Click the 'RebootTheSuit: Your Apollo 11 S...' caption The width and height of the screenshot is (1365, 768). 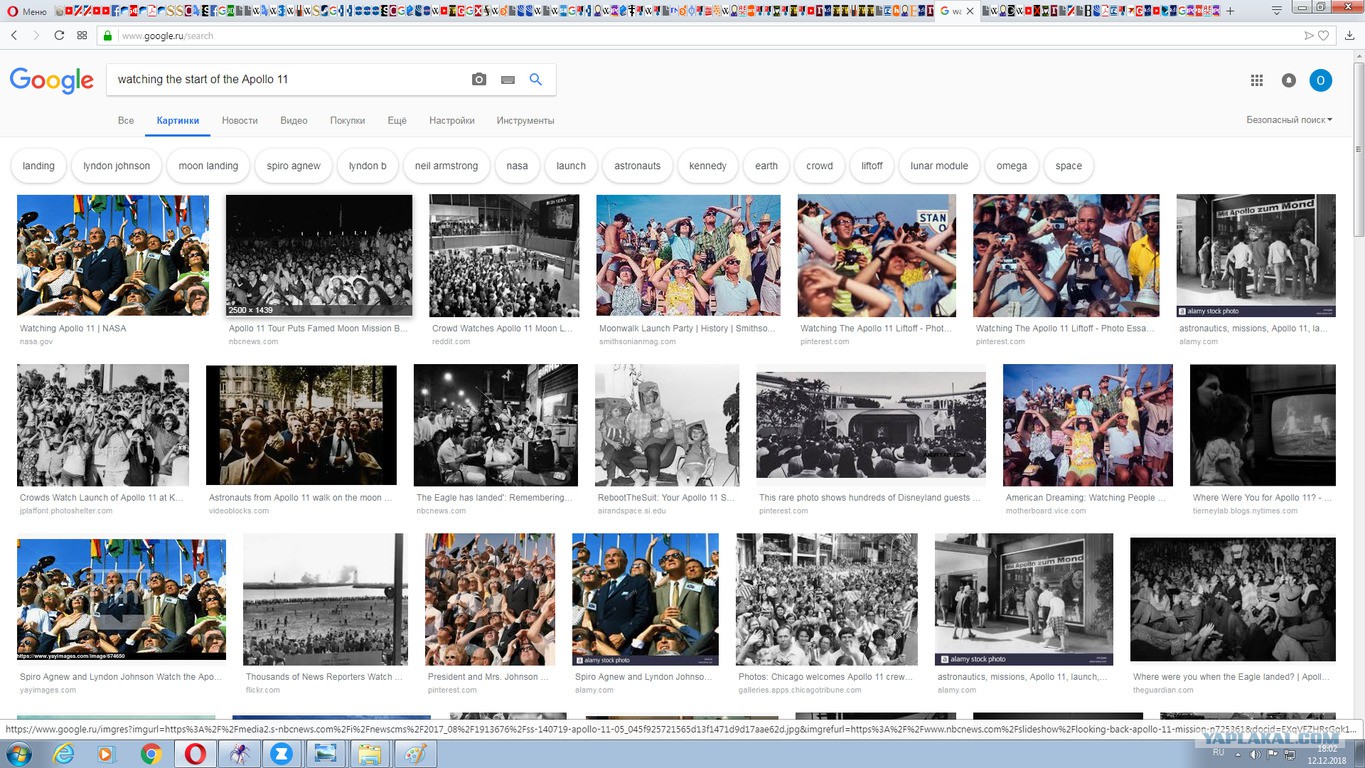click(x=666, y=497)
